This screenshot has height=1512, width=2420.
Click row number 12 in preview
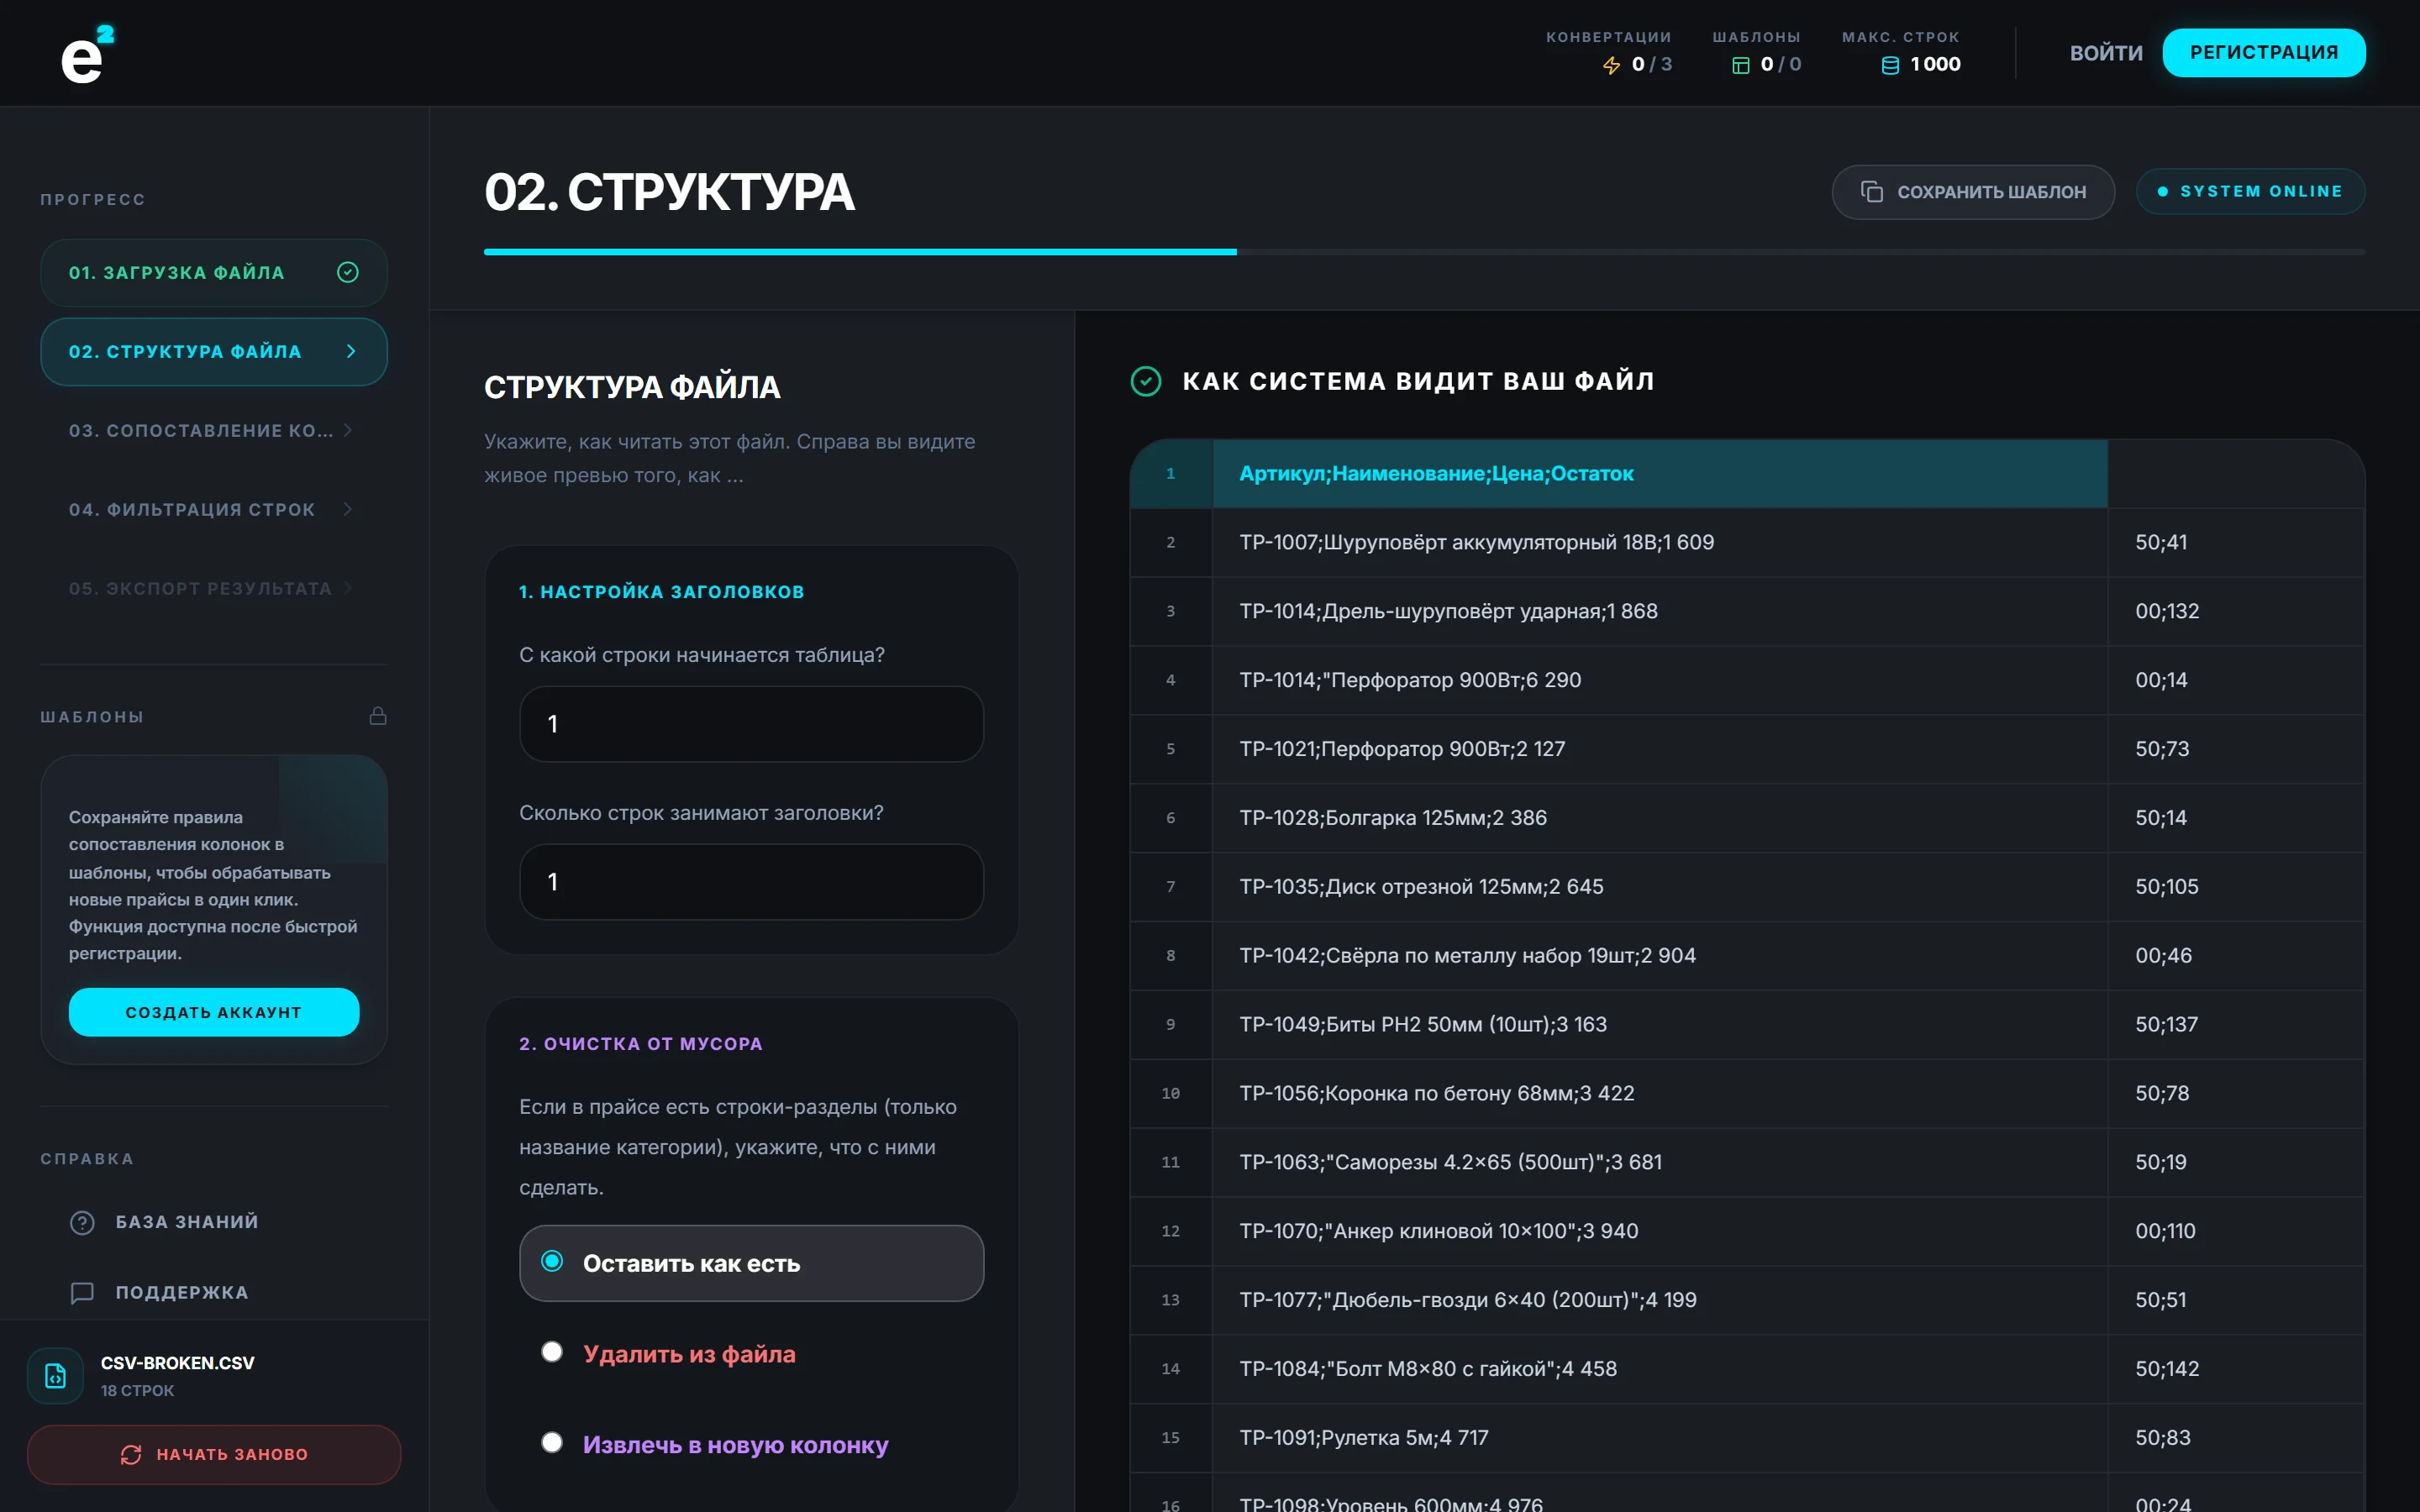1170,1231
